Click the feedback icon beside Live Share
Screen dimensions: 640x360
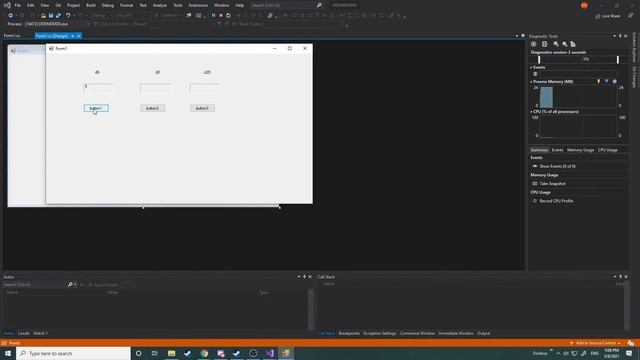pos(631,16)
